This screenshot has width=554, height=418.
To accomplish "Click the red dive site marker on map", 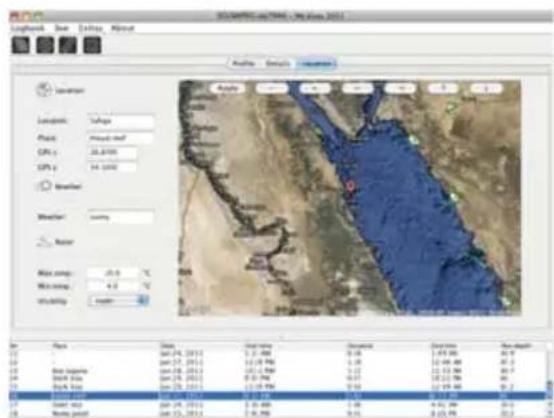I will point(350,185).
